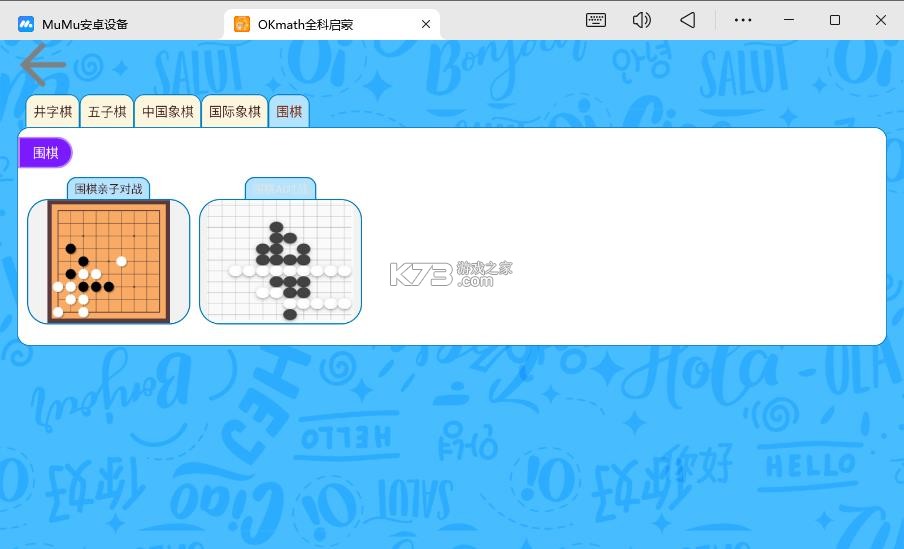Toggle the emulator volume speaker icon
904x549 pixels.
point(641,20)
